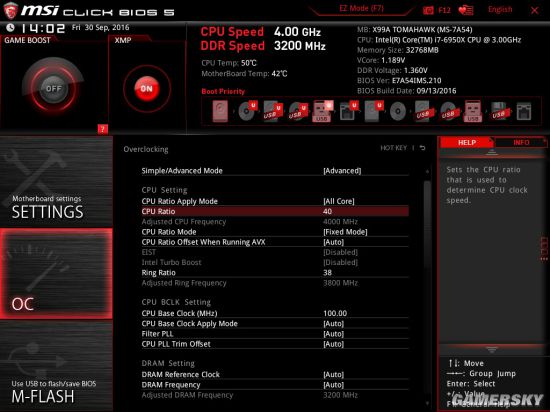Open the motherboard SETTINGS section
Image resolution: width=550 pixels, height=412 pixels.
tap(56, 182)
